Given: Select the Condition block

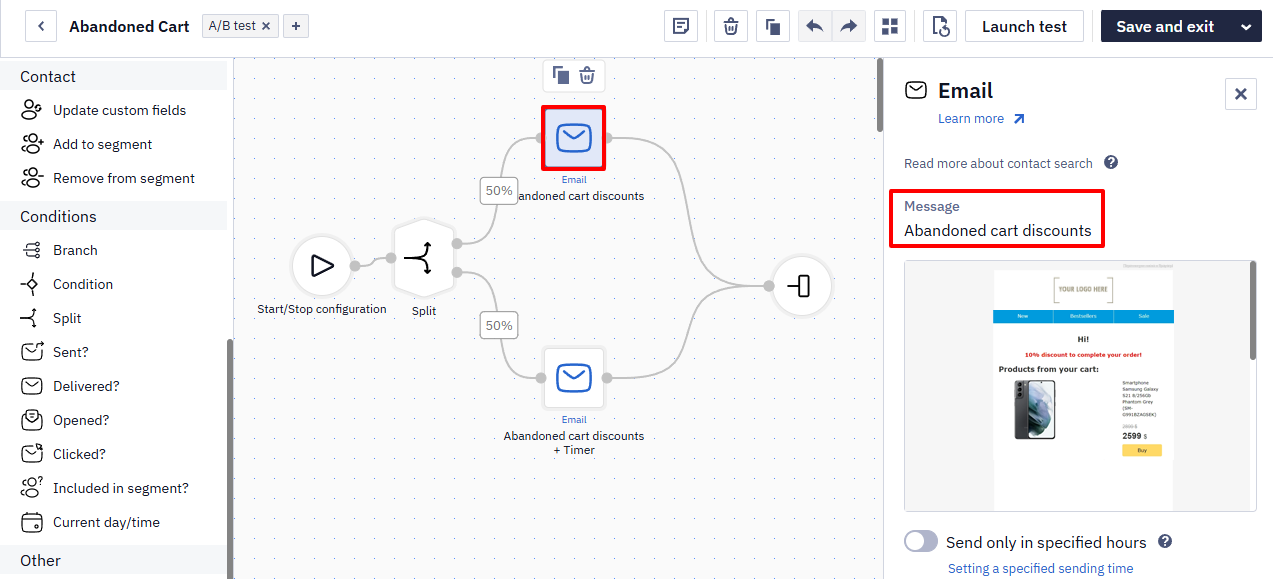Looking at the screenshot, I should click(83, 284).
